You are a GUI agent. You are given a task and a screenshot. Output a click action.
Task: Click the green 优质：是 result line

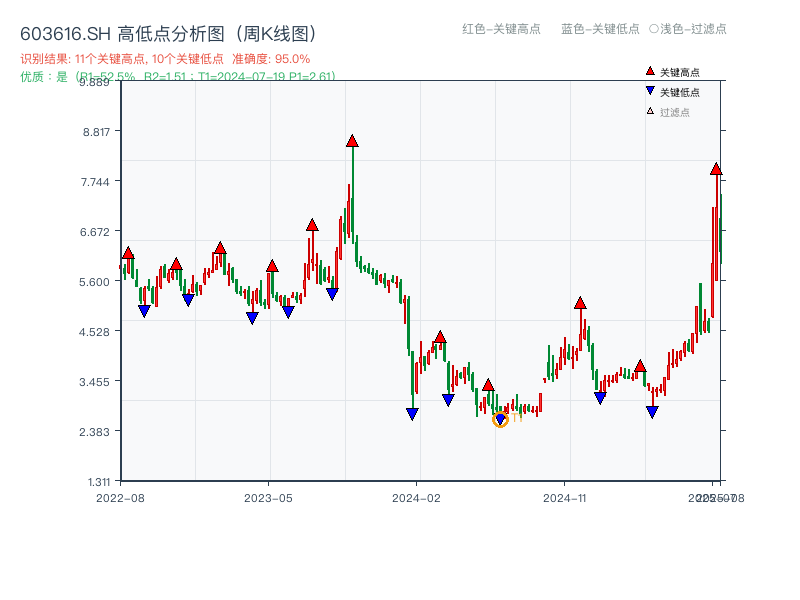click(x=178, y=77)
